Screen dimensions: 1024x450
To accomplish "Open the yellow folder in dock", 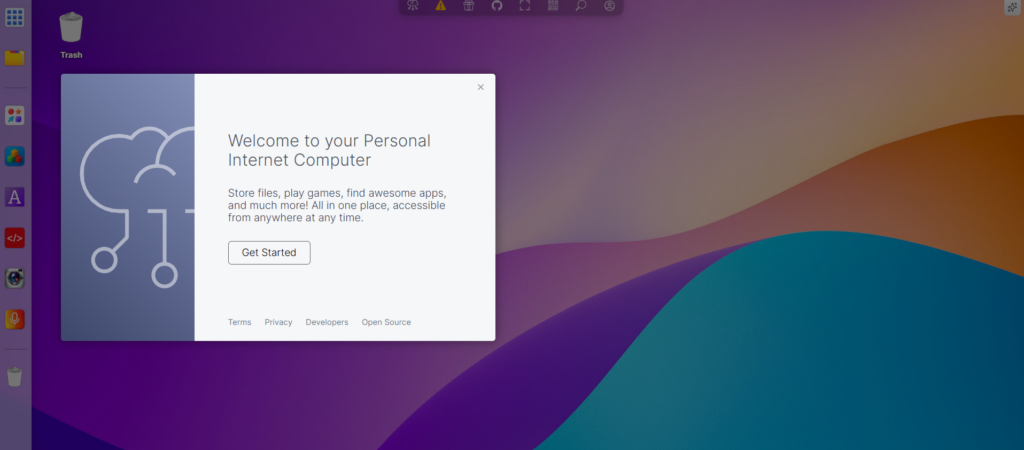I will coord(15,57).
